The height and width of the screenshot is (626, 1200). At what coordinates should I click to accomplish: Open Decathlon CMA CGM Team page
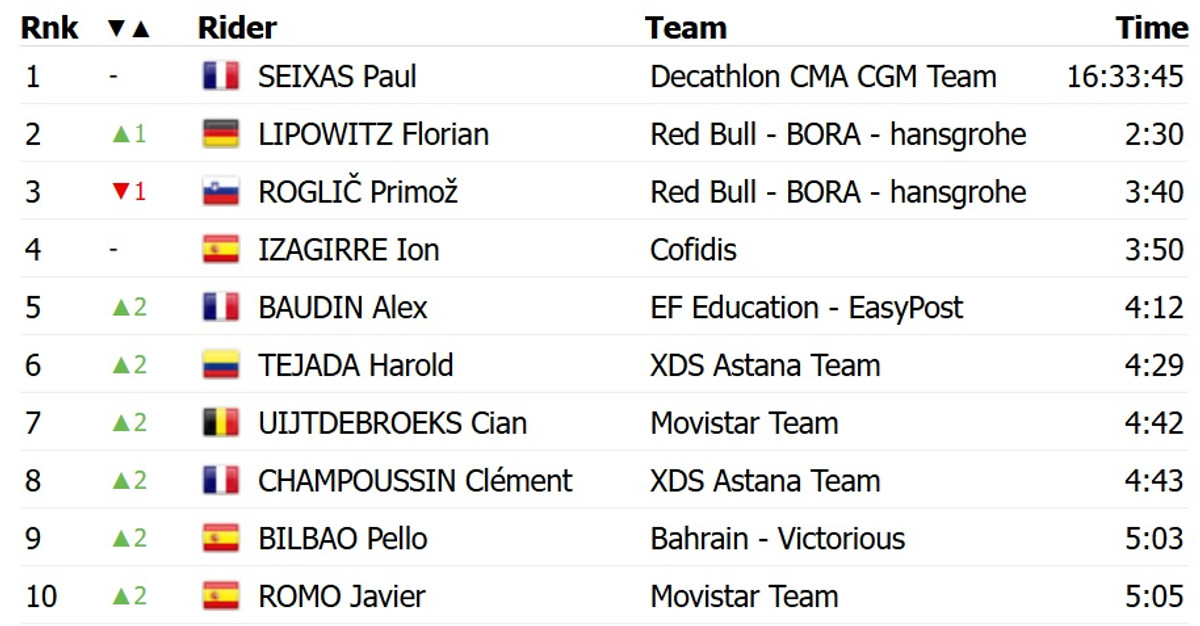[x=823, y=77]
